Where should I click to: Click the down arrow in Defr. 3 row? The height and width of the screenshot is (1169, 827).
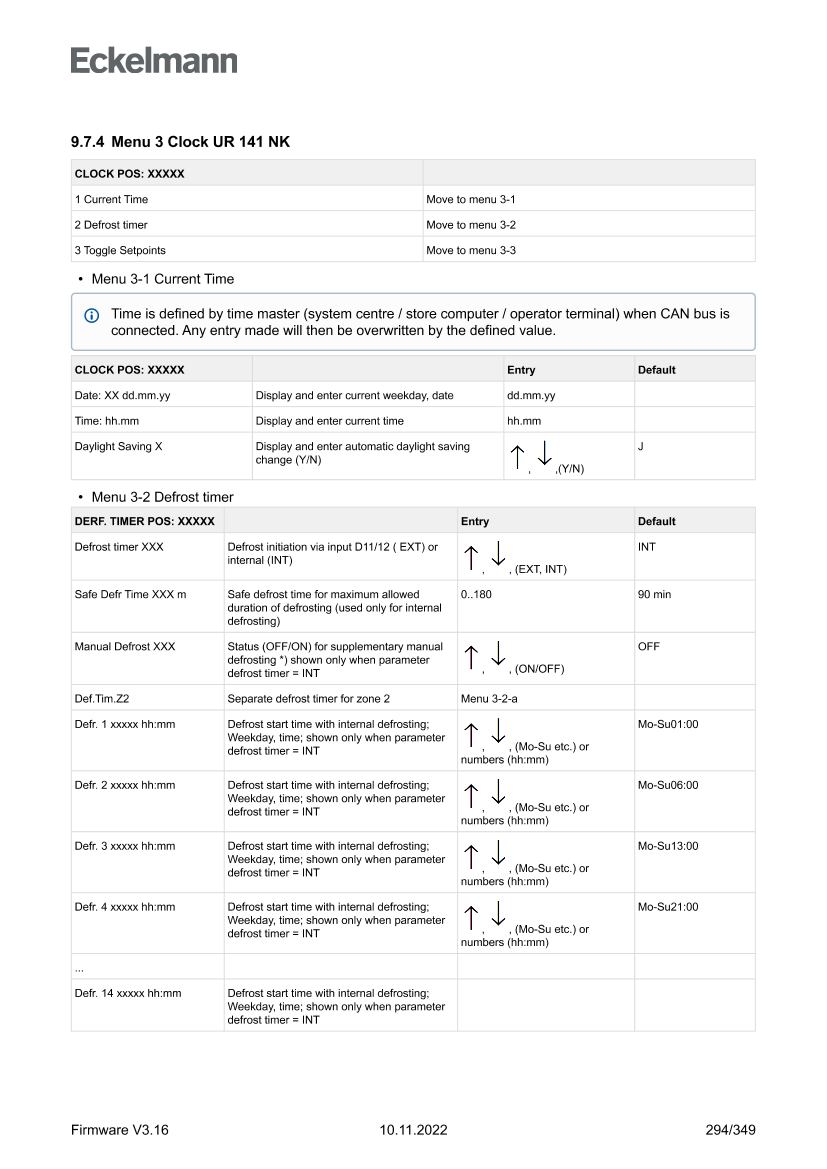(x=499, y=856)
